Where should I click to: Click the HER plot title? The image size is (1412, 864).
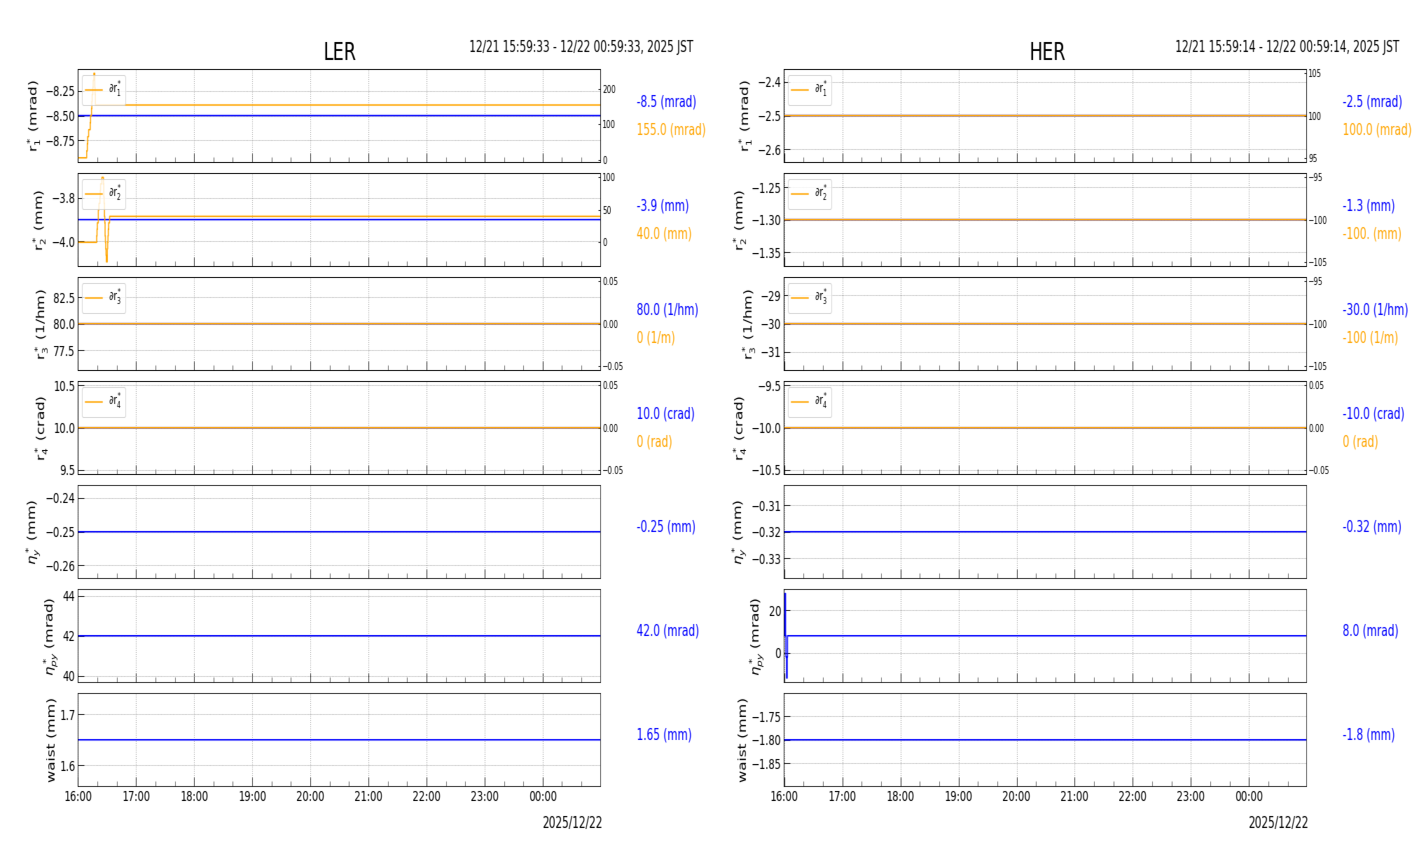[x=1047, y=52]
